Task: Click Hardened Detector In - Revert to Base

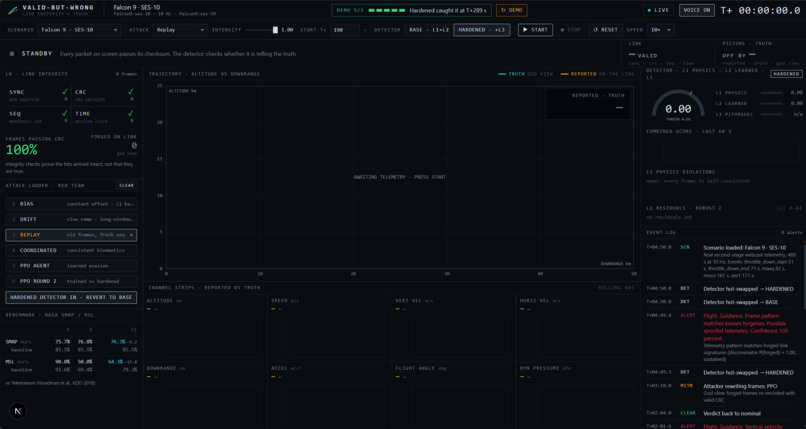Action: (71, 297)
